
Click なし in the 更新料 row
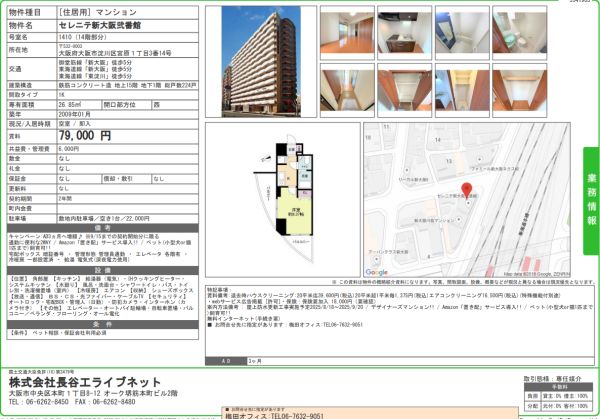tap(64, 189)
